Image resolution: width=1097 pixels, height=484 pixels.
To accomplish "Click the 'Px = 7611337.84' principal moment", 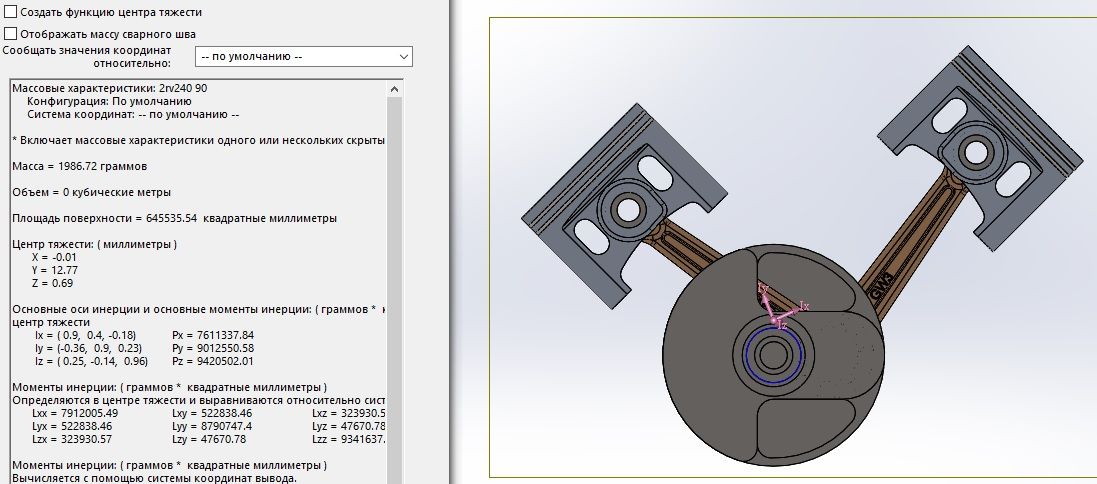I will [x=213, y=335].
